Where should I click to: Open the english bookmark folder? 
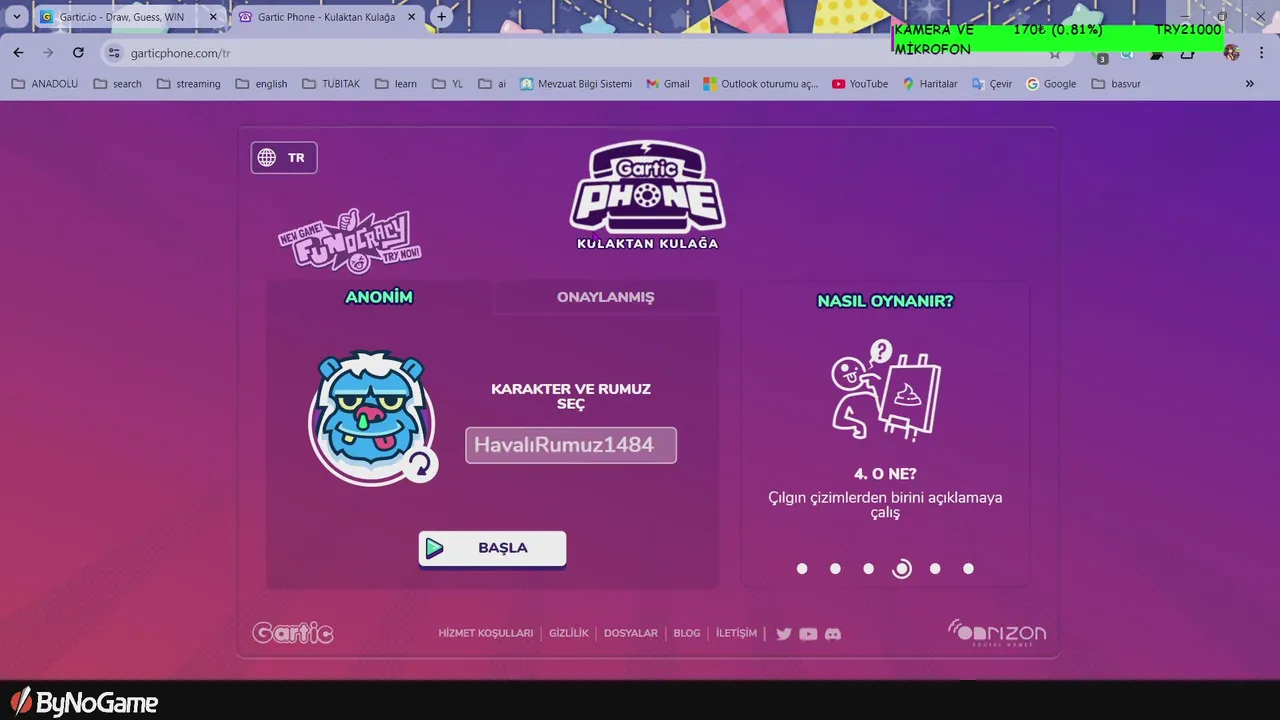coord(262,84)
